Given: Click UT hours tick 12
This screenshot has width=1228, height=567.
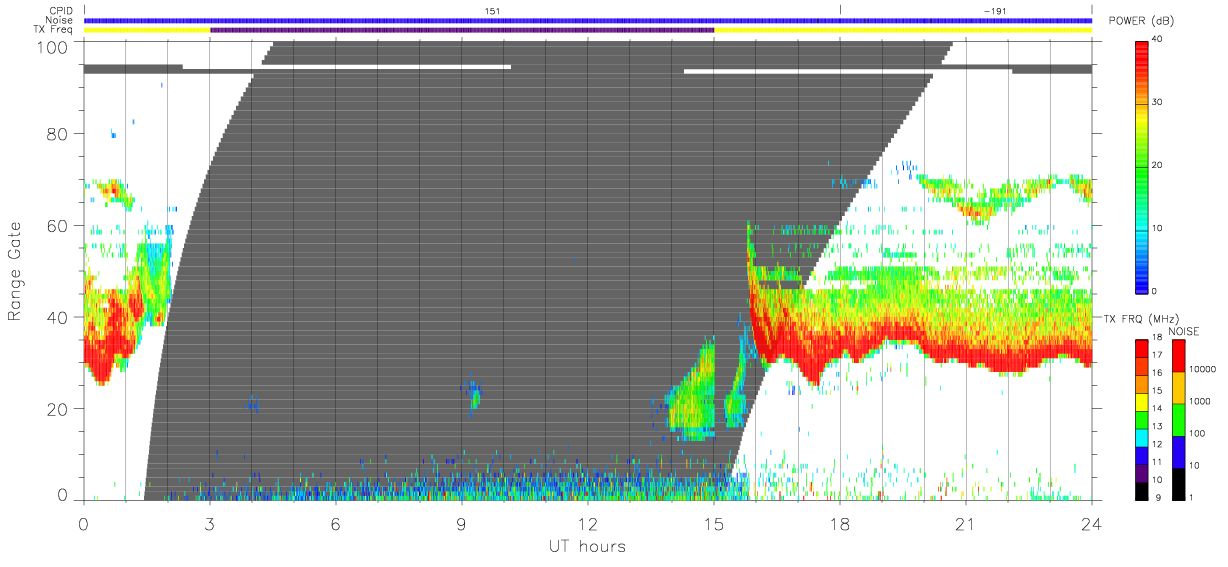Looking at the screenshot, I should (x=588, y=524).
